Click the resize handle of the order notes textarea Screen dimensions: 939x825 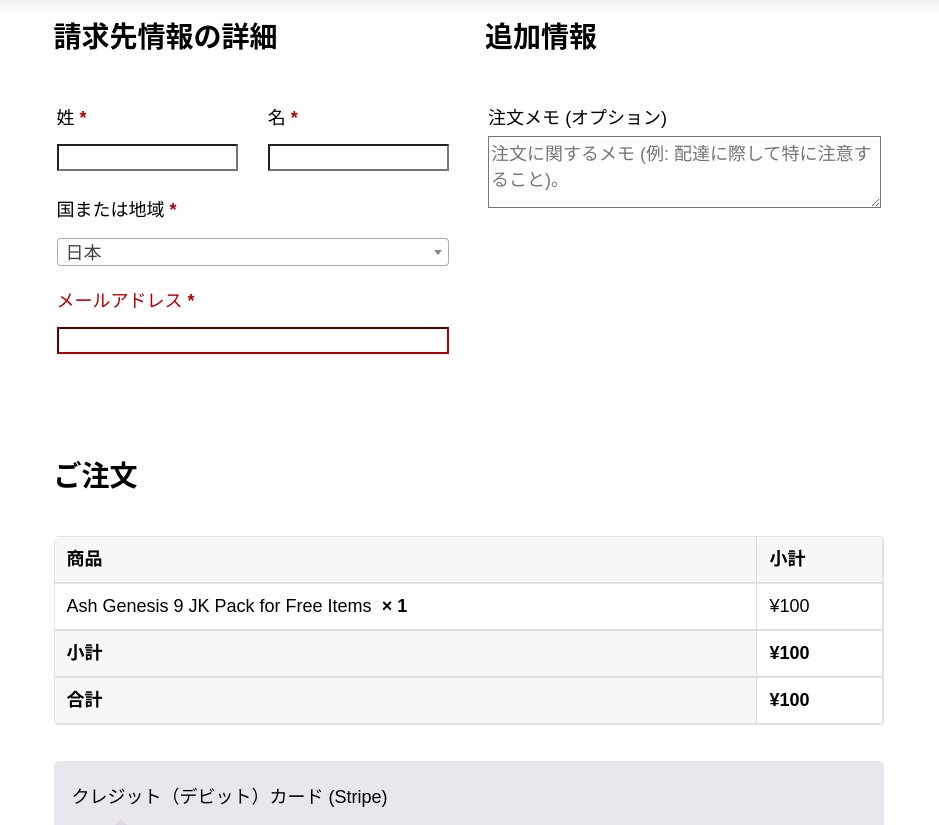876,202
